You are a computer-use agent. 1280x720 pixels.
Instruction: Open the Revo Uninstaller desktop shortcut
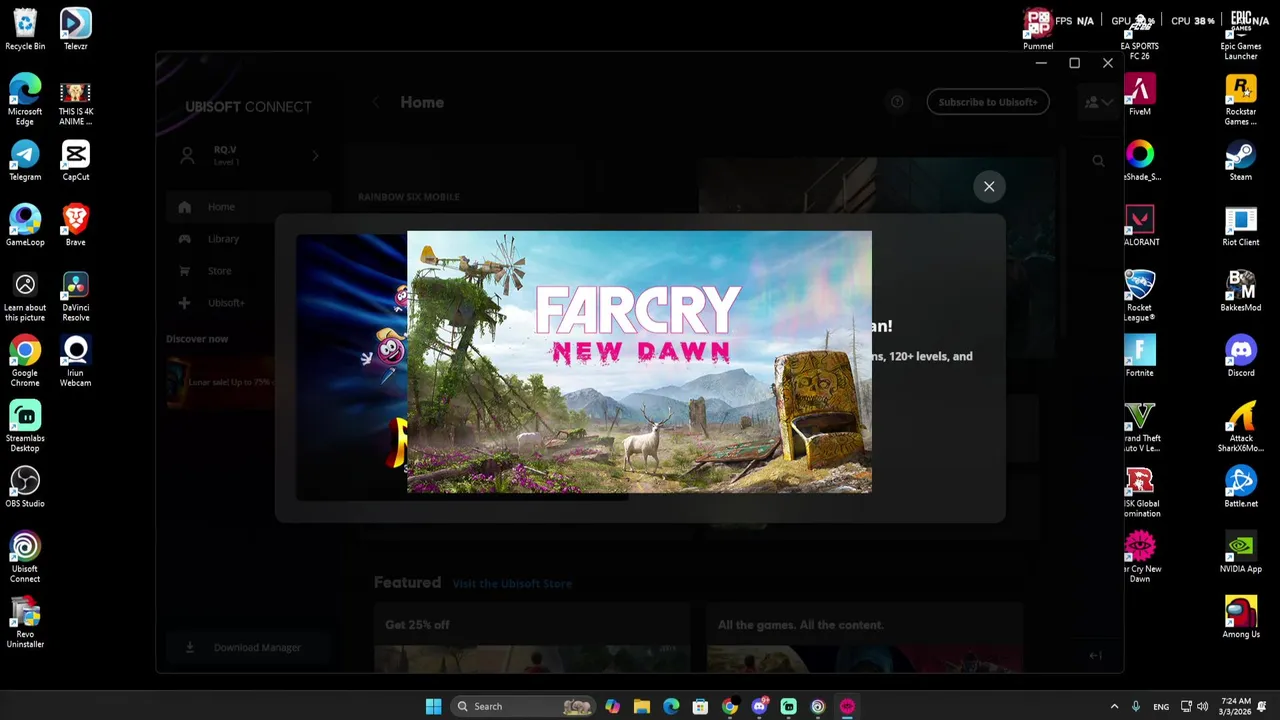point(25,622)
